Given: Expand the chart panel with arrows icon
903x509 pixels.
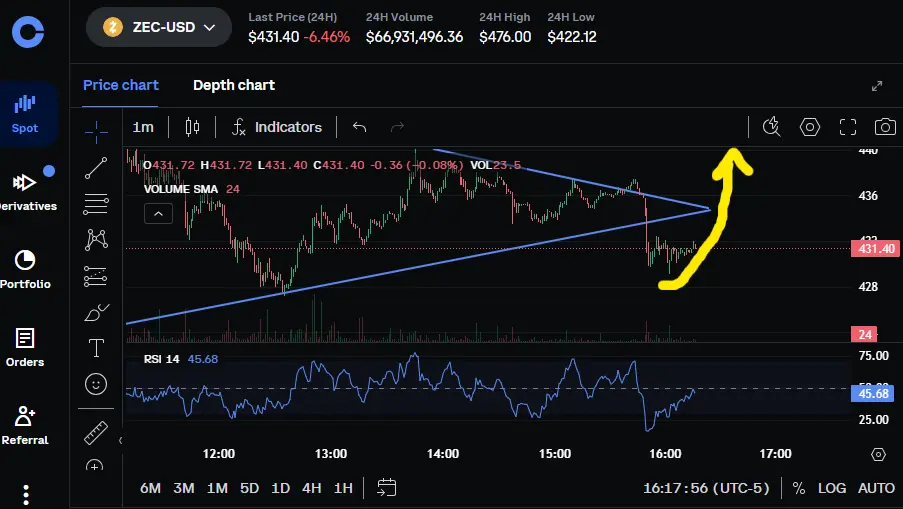Looking at the screenshot, I should [877, 86].
